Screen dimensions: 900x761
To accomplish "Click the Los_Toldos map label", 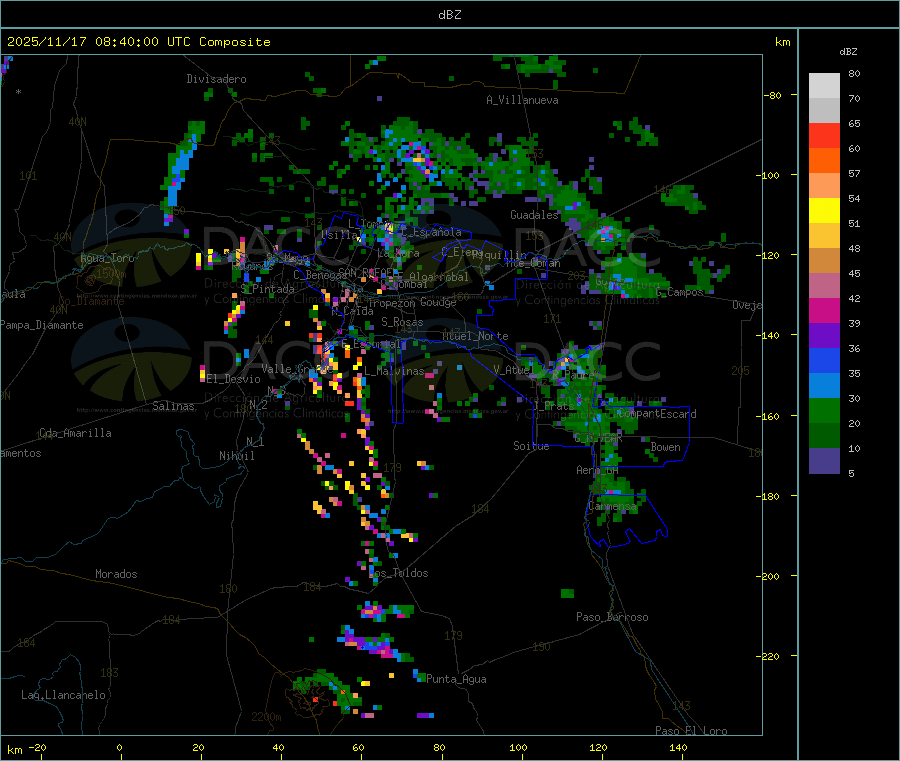I will 398,573.
